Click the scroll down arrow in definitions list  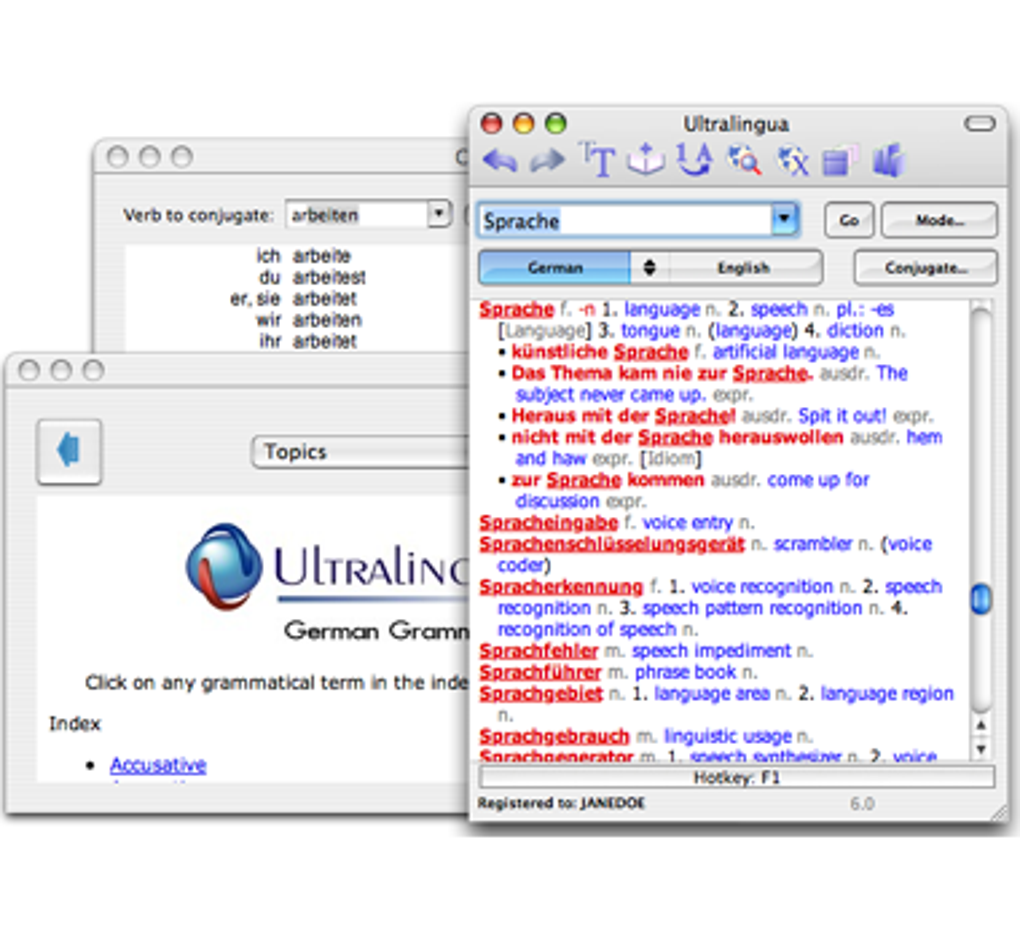981,748
